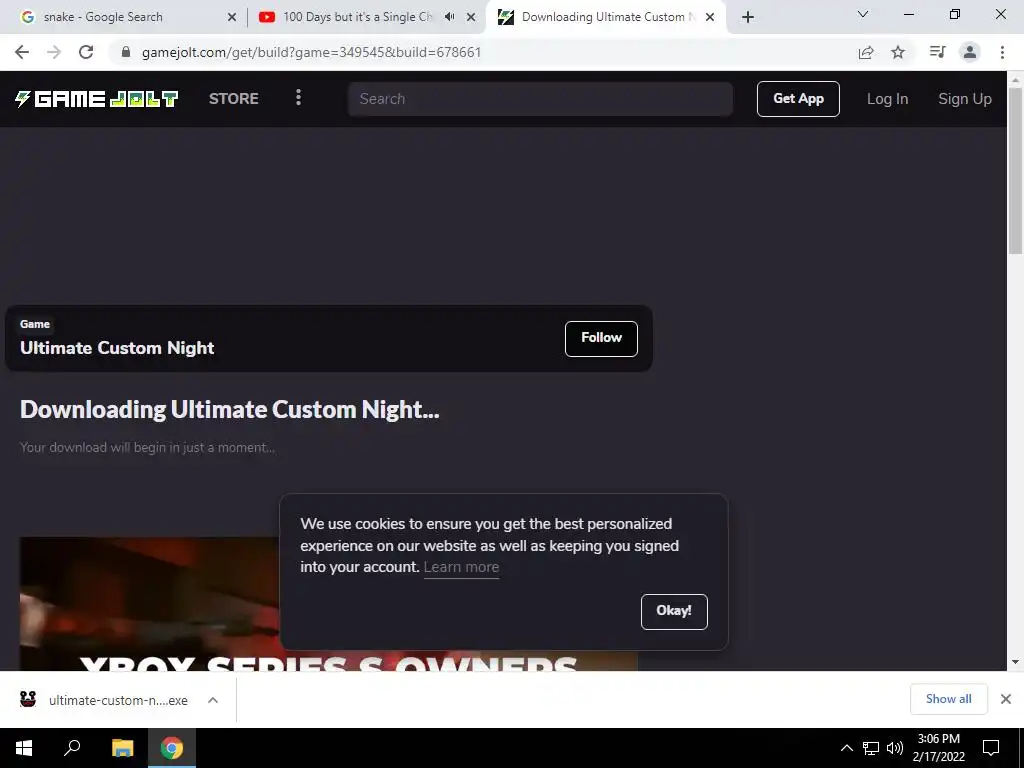Image resolution: width=1024 pixels, height=768 pixels.
Task: Open the cookie Learn more link
Action: click(x=461, y=567)
